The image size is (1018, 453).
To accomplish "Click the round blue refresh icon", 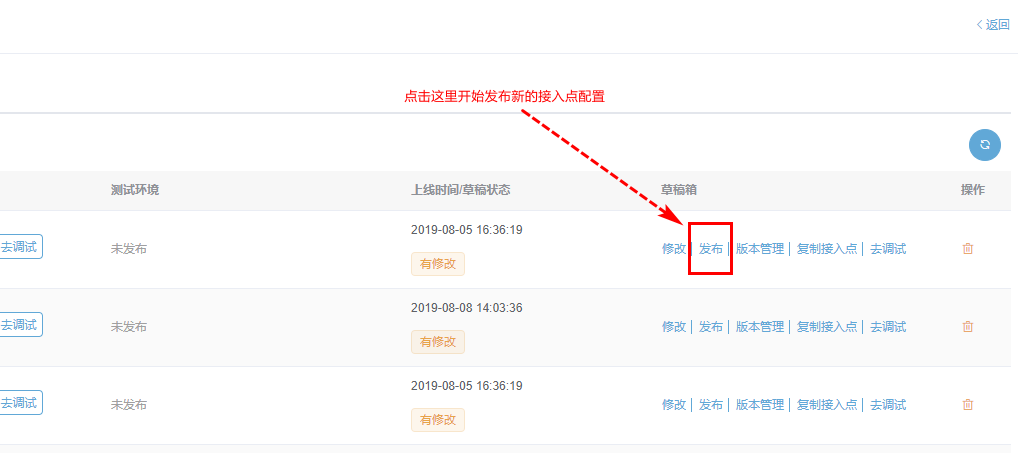I will click(x=985, y=145).
